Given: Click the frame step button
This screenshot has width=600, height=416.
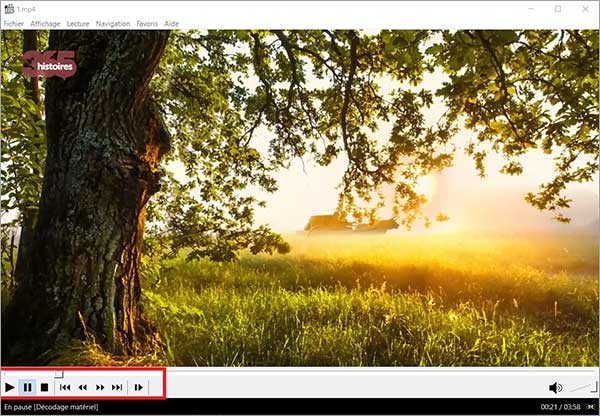Looking at the screenshot, I should [139, 387].
